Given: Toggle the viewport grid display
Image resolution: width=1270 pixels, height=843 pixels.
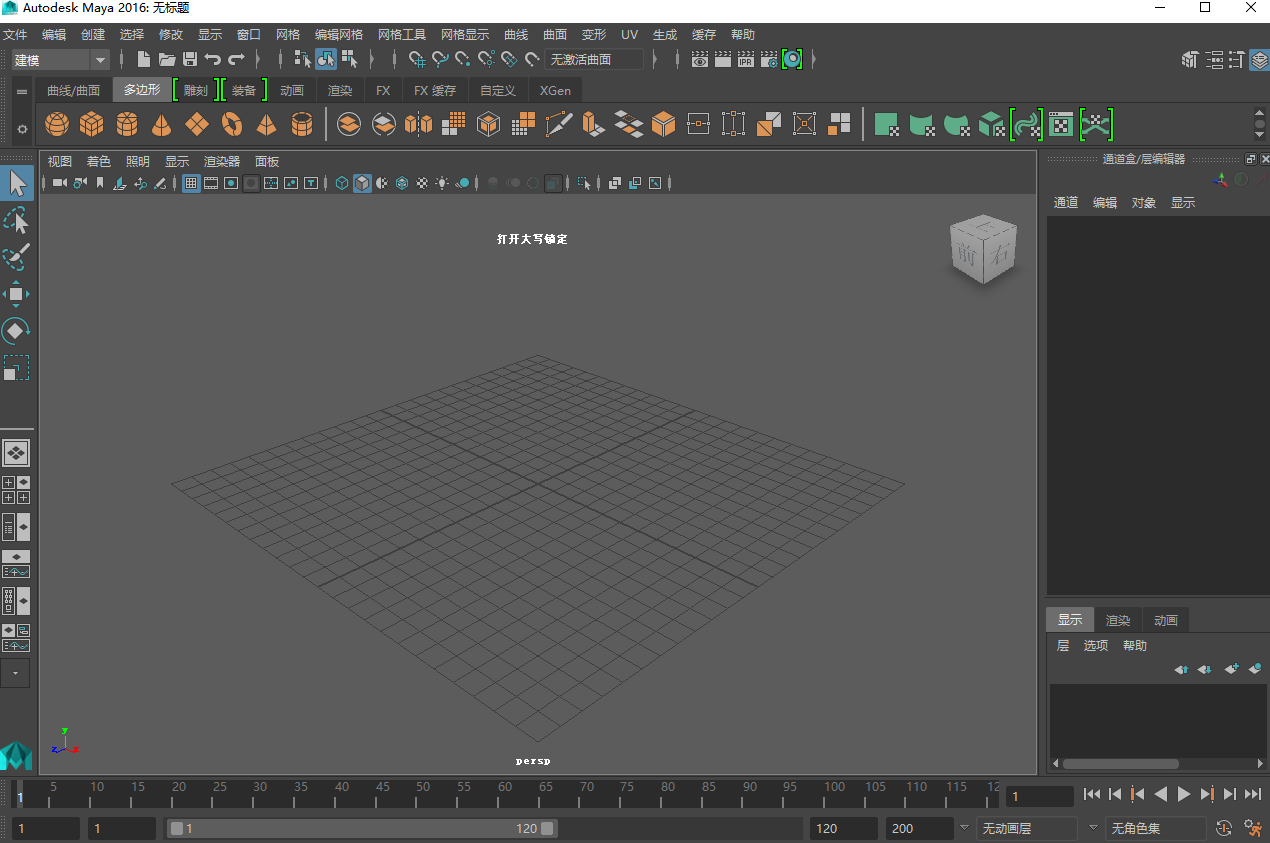Looking at the screenshot, I should (191, 183).
